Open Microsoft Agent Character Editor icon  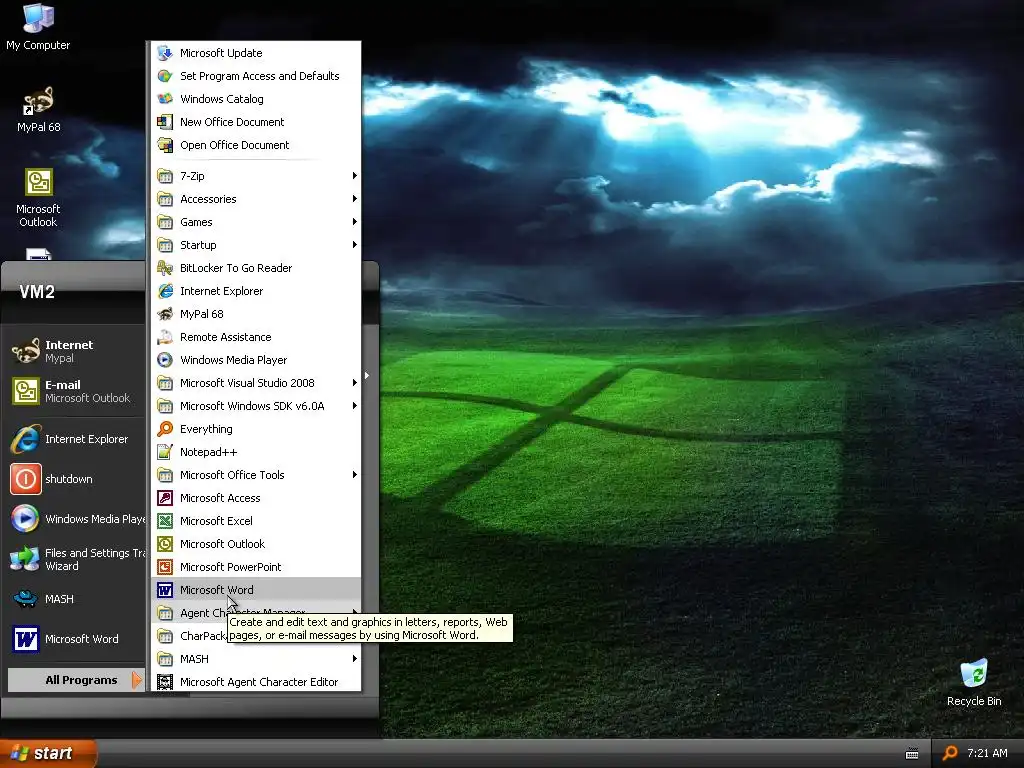[165, 682]
